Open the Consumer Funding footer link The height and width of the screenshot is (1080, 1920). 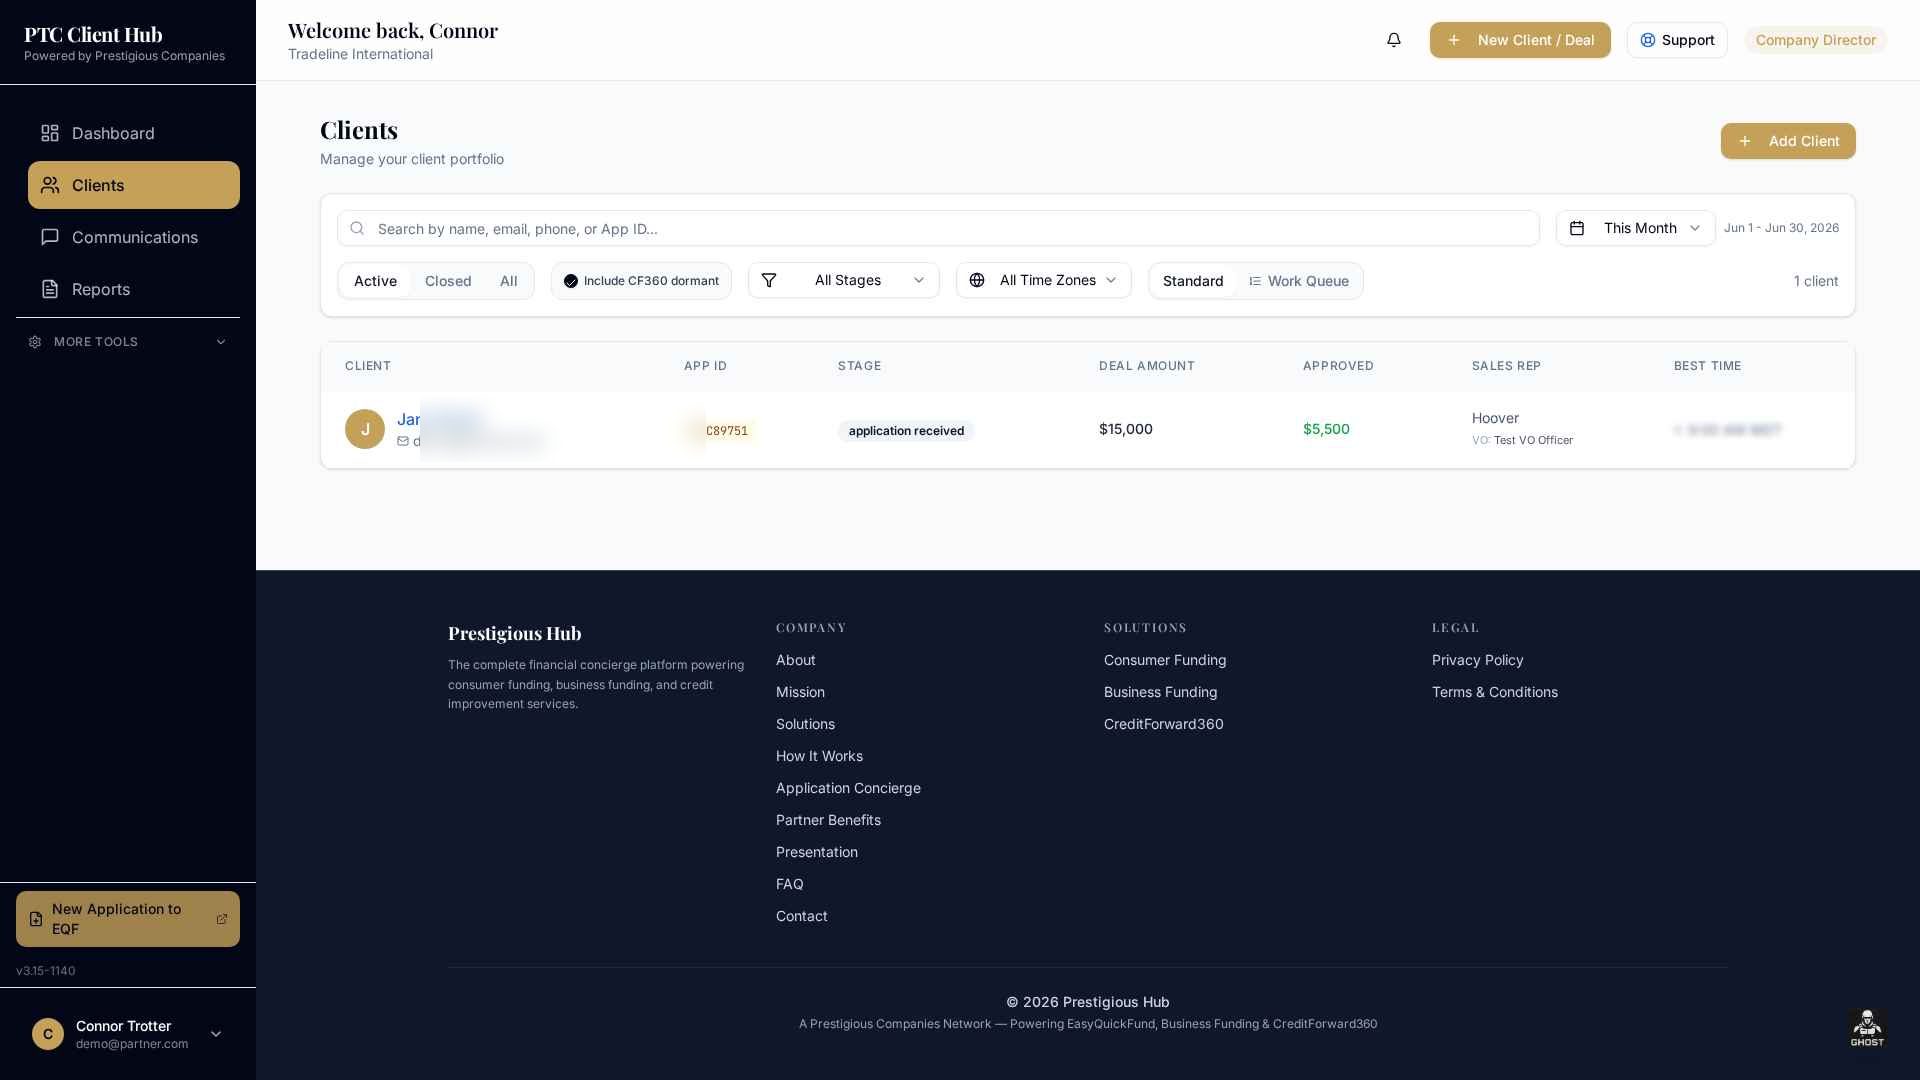(1165, 660)
